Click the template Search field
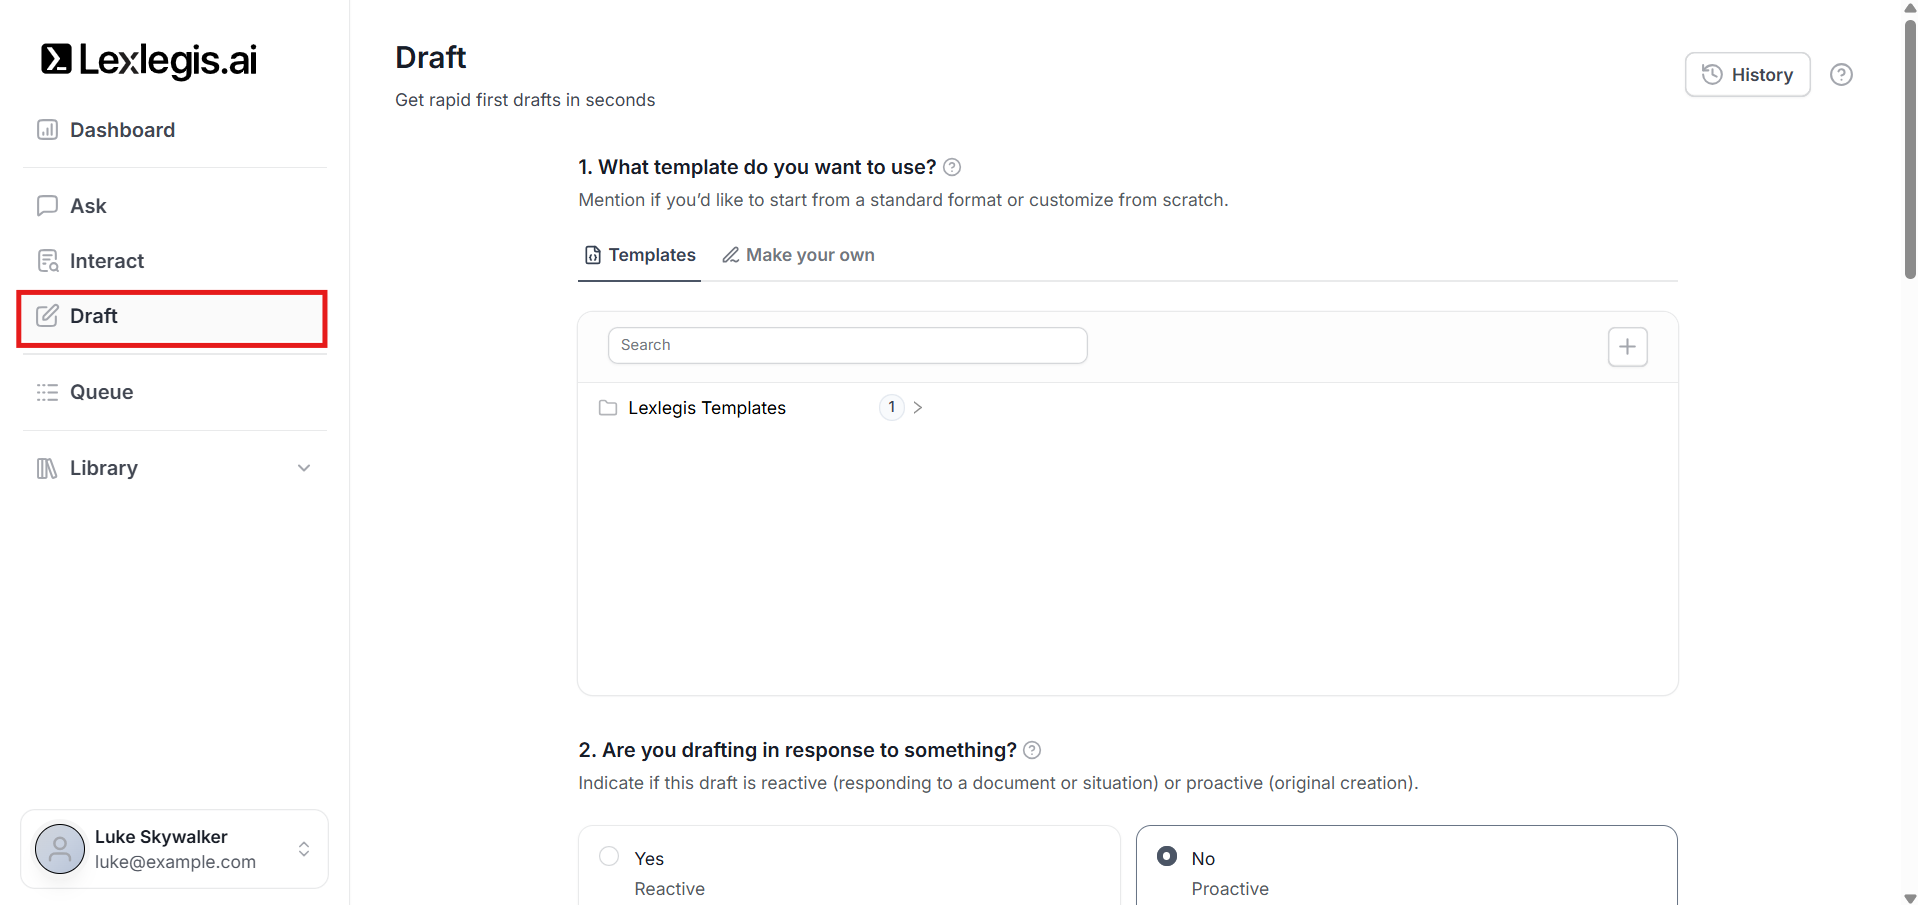Image resolution: width=1918 pixels, height=905 pixels. click(847, 345)
